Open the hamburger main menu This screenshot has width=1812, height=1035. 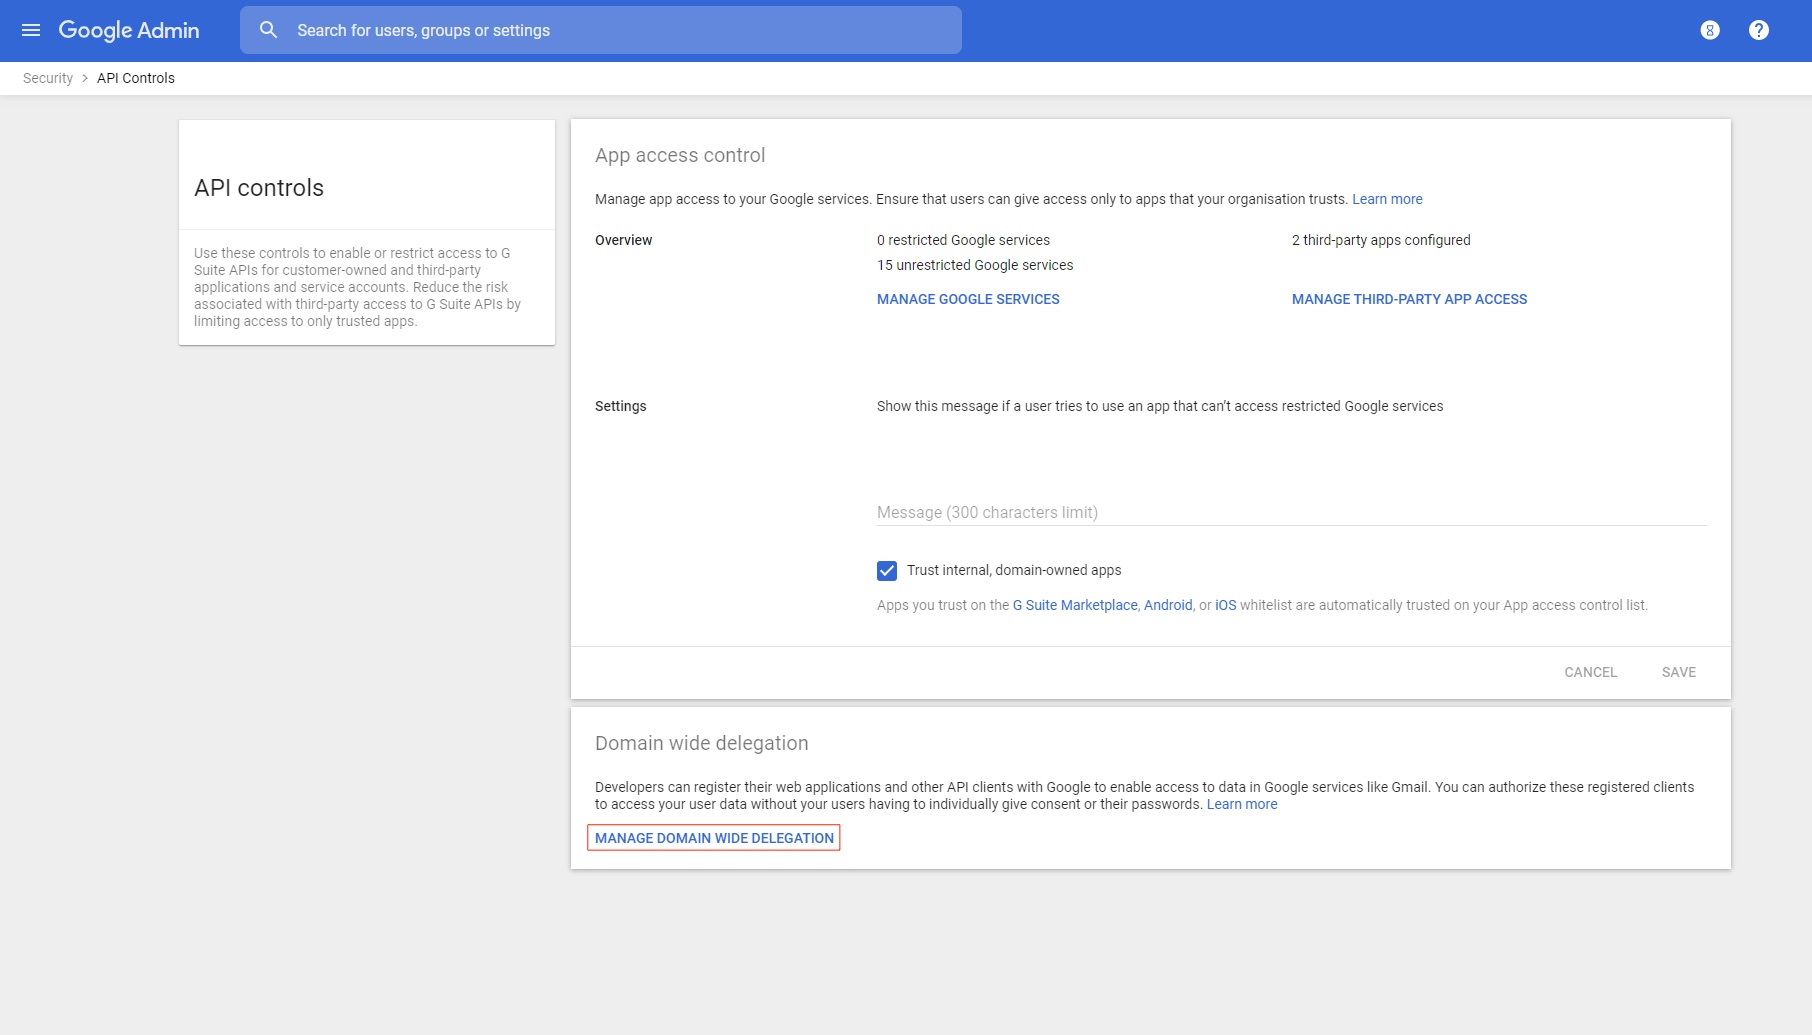click(31, 30)
